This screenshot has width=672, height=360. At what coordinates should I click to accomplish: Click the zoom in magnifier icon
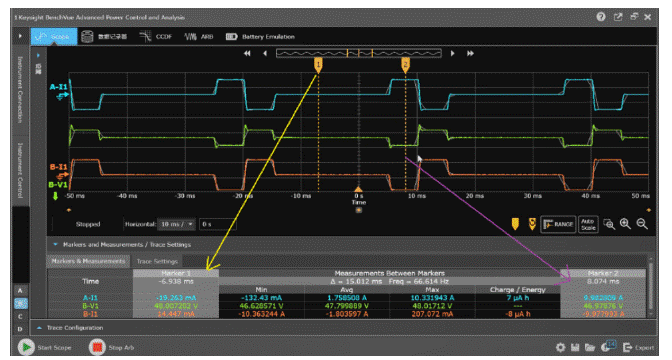[x=625, y=224]
